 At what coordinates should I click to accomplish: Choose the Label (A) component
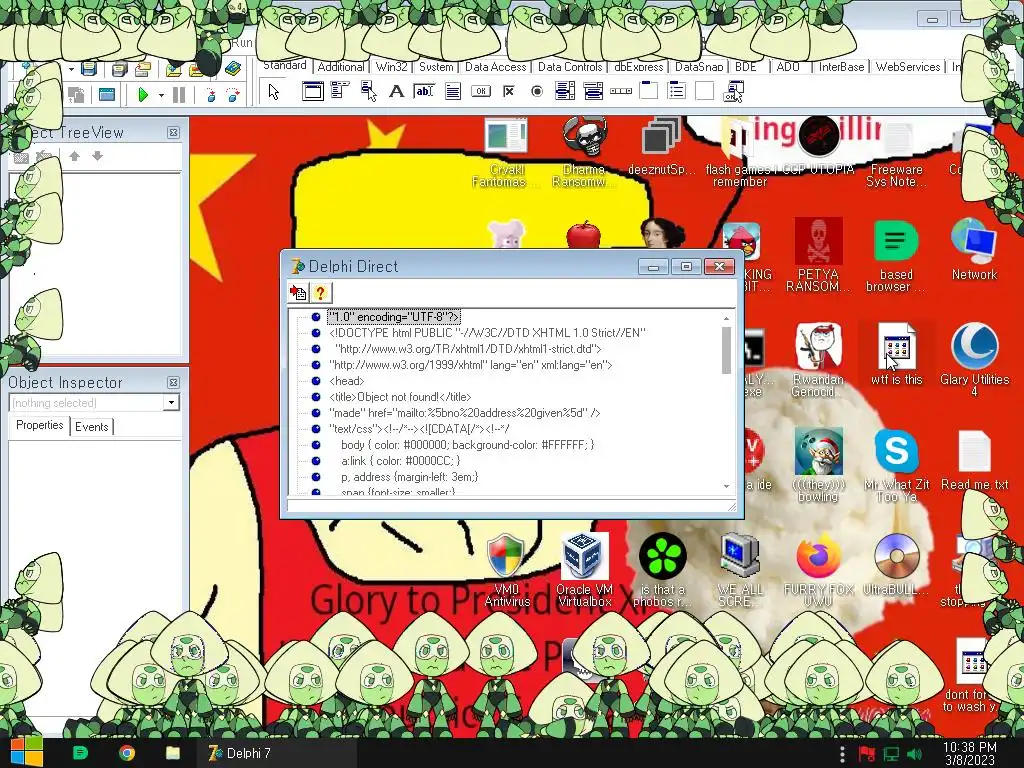click(x=396, y=91)
